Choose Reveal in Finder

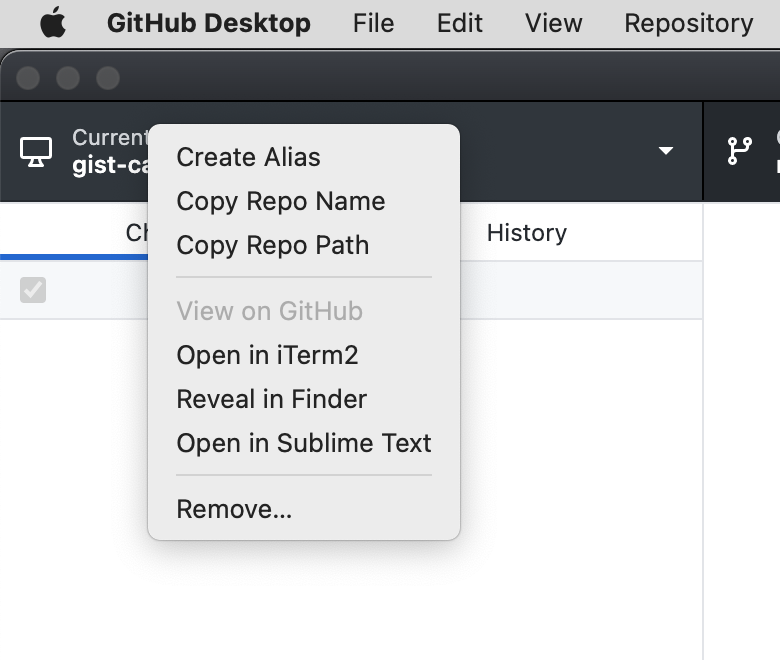(303, 399)
